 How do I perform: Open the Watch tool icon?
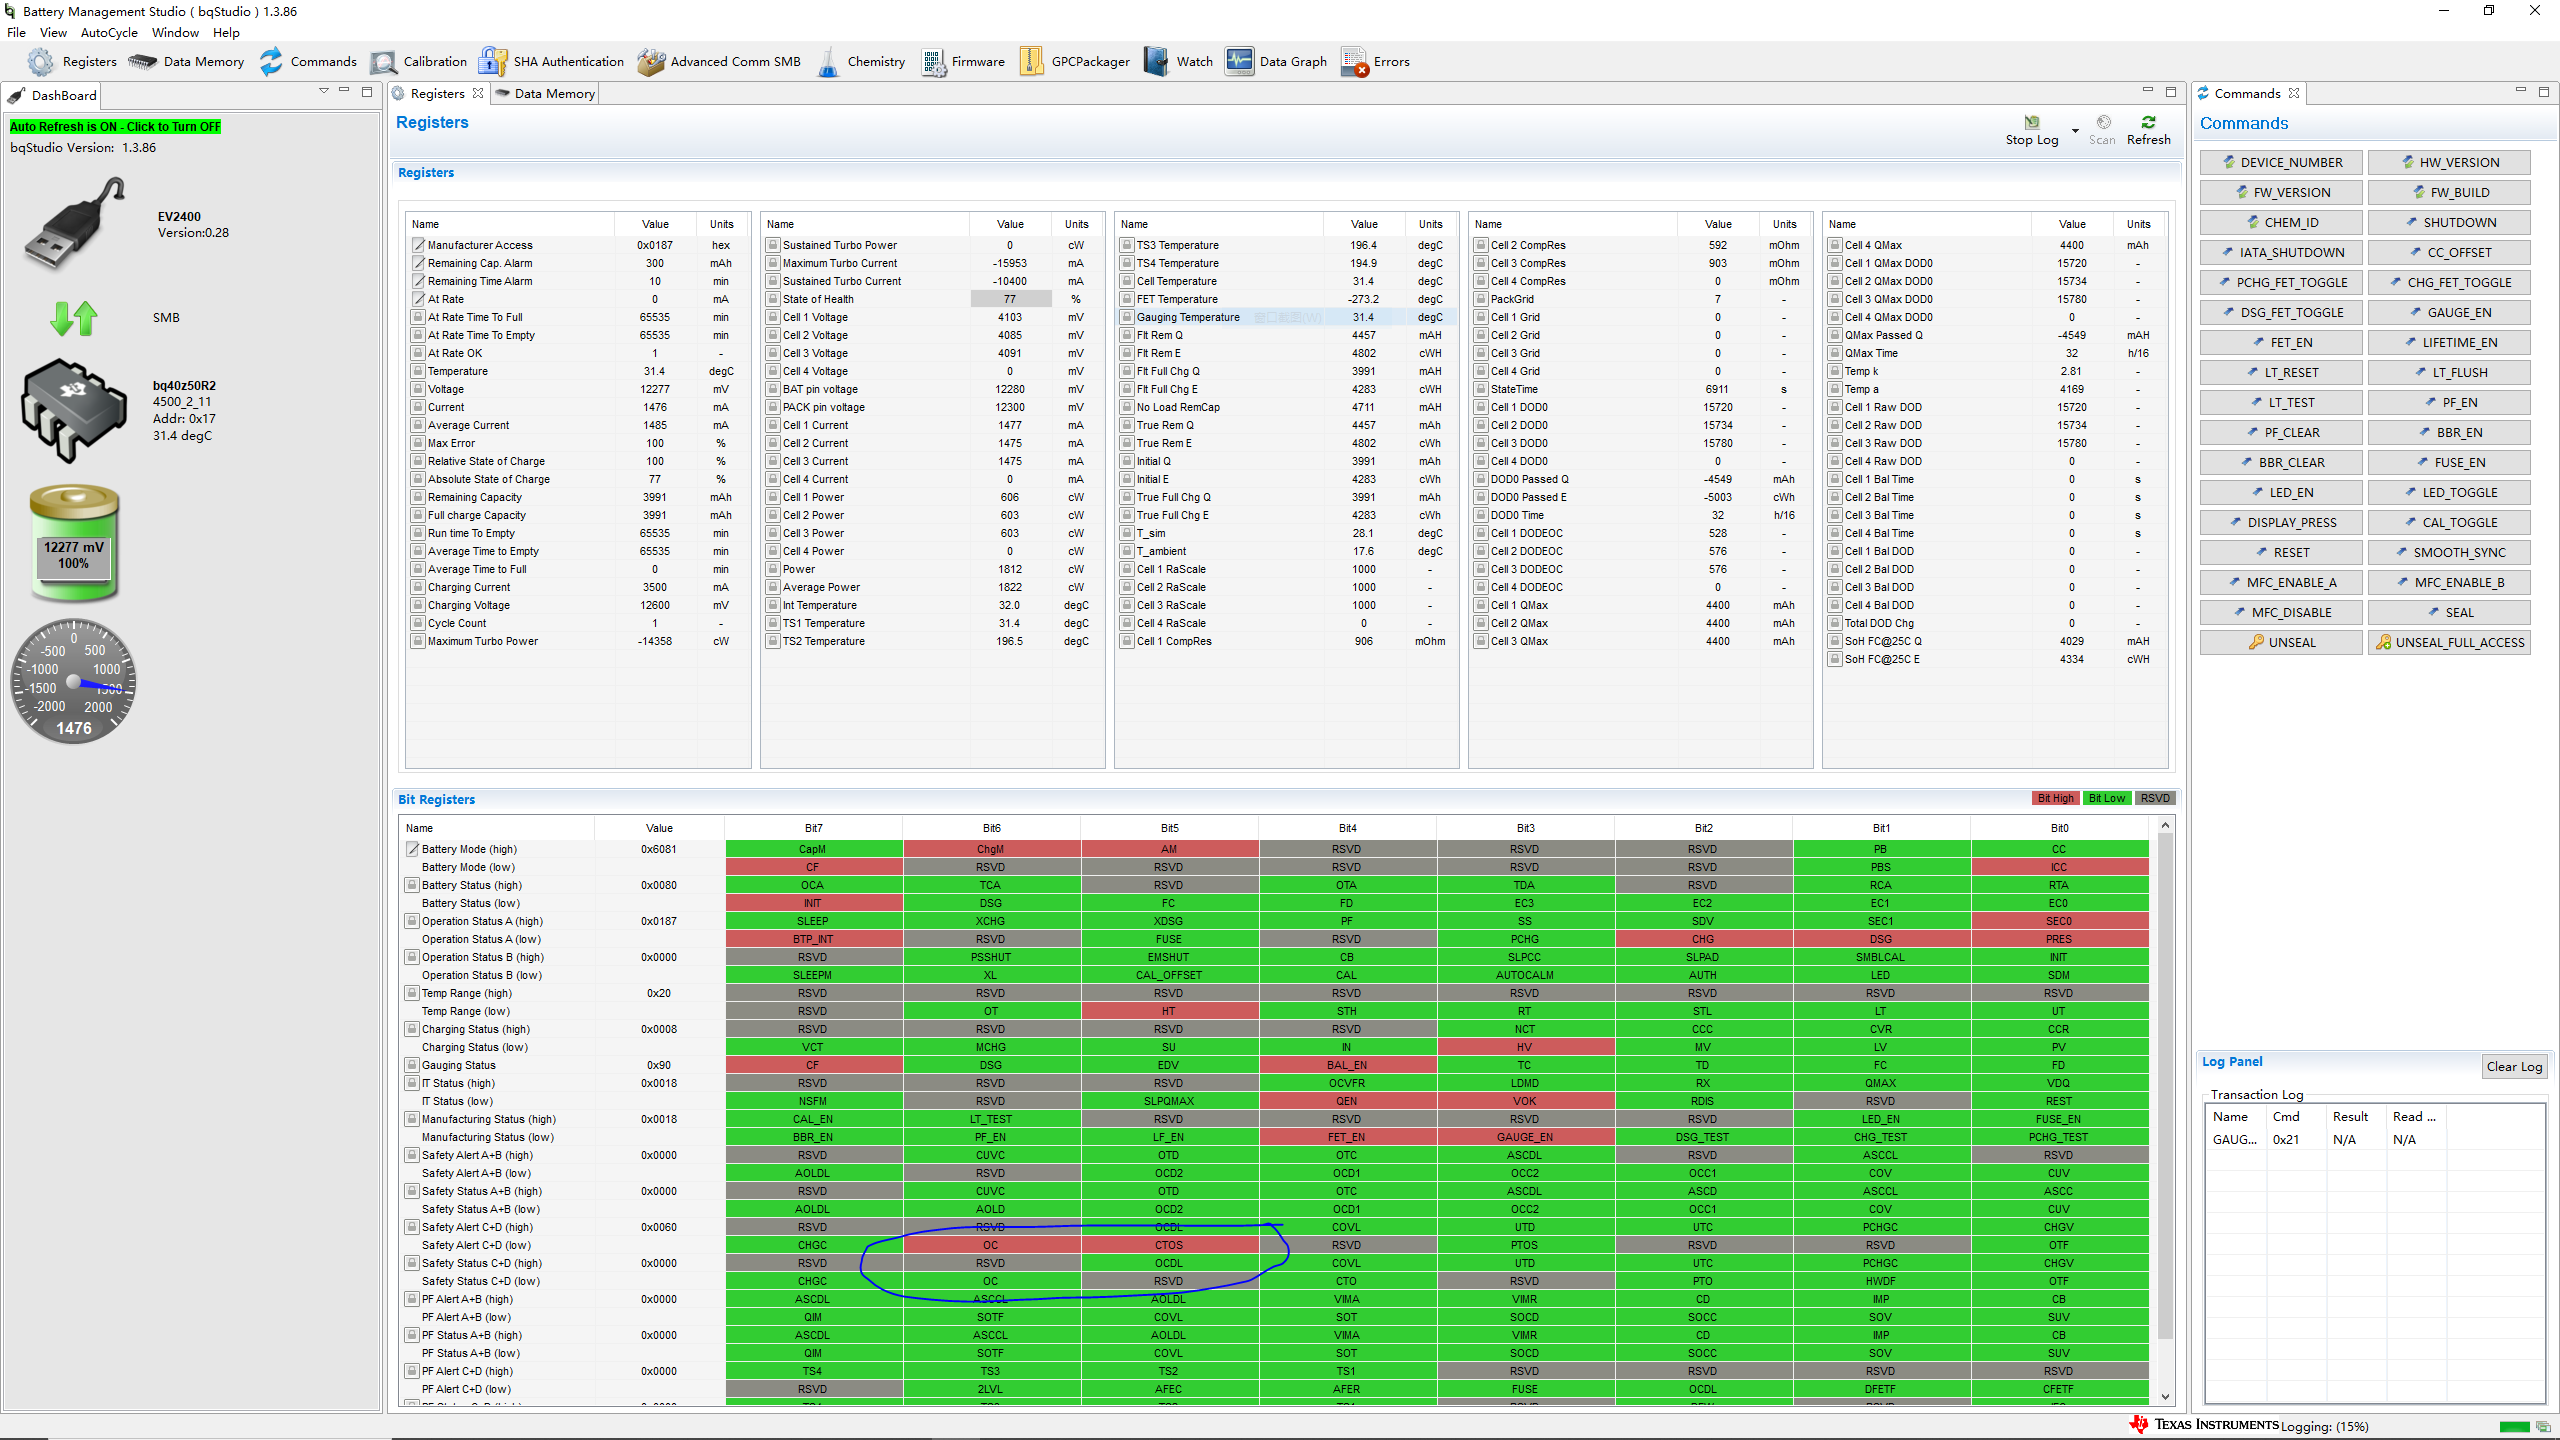pos(1156,62)
